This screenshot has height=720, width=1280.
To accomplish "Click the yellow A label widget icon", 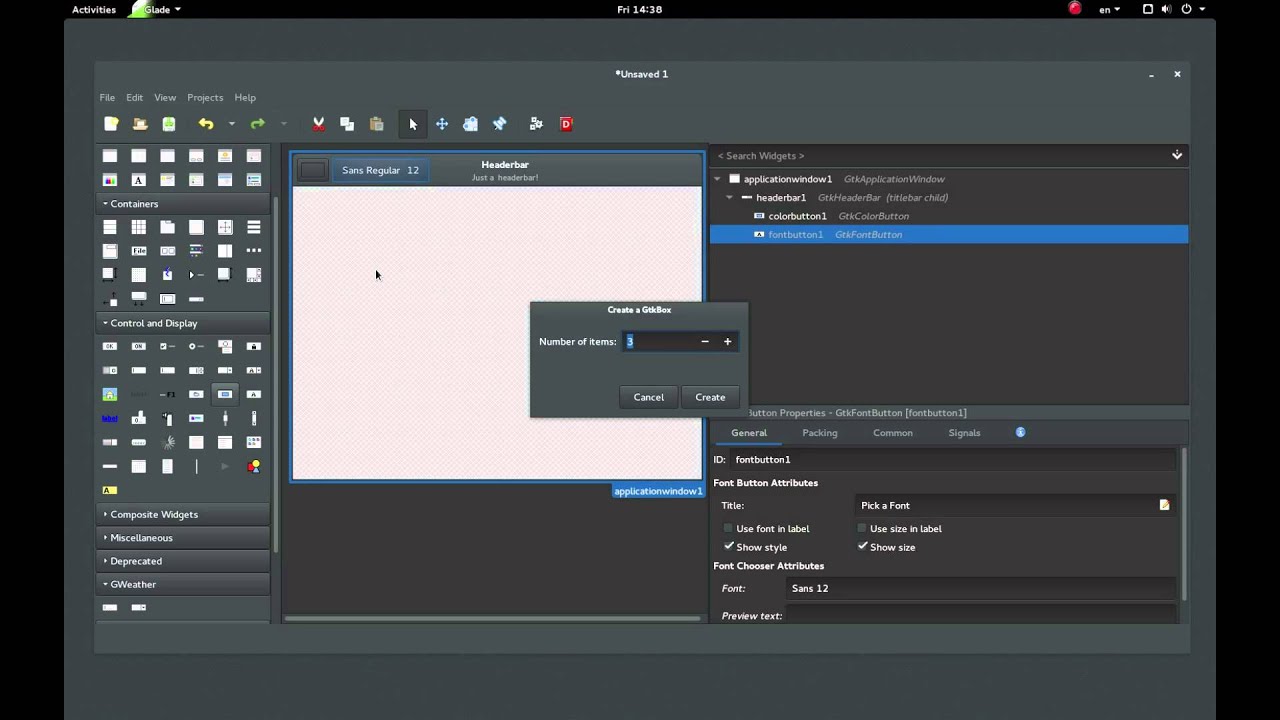I will tap(110, 490).
